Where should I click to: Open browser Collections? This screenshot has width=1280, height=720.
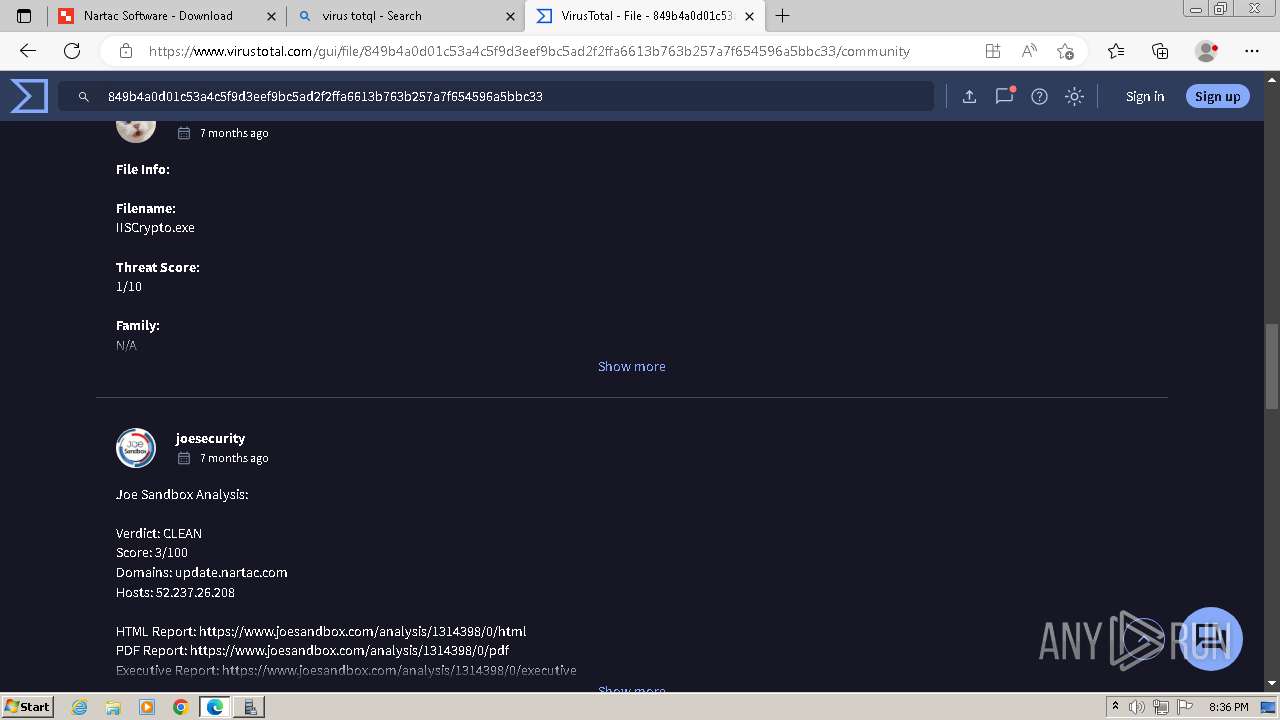[1160, 51]
